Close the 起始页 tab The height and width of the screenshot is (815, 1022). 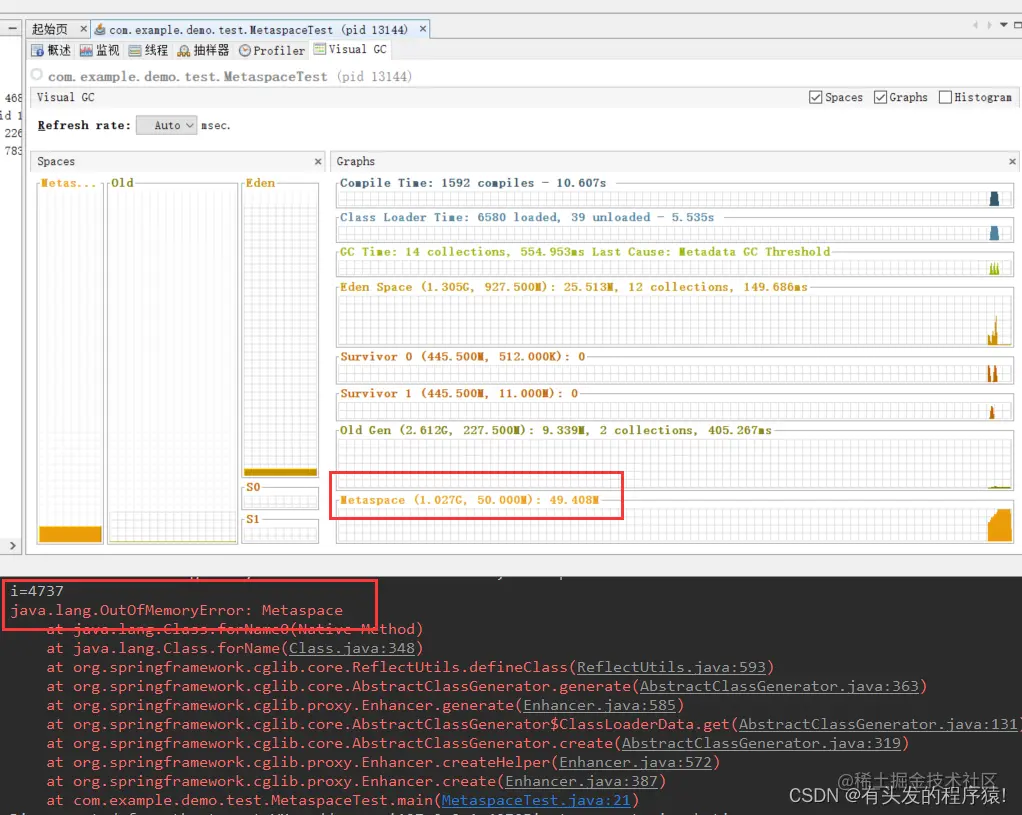[83, 29]
